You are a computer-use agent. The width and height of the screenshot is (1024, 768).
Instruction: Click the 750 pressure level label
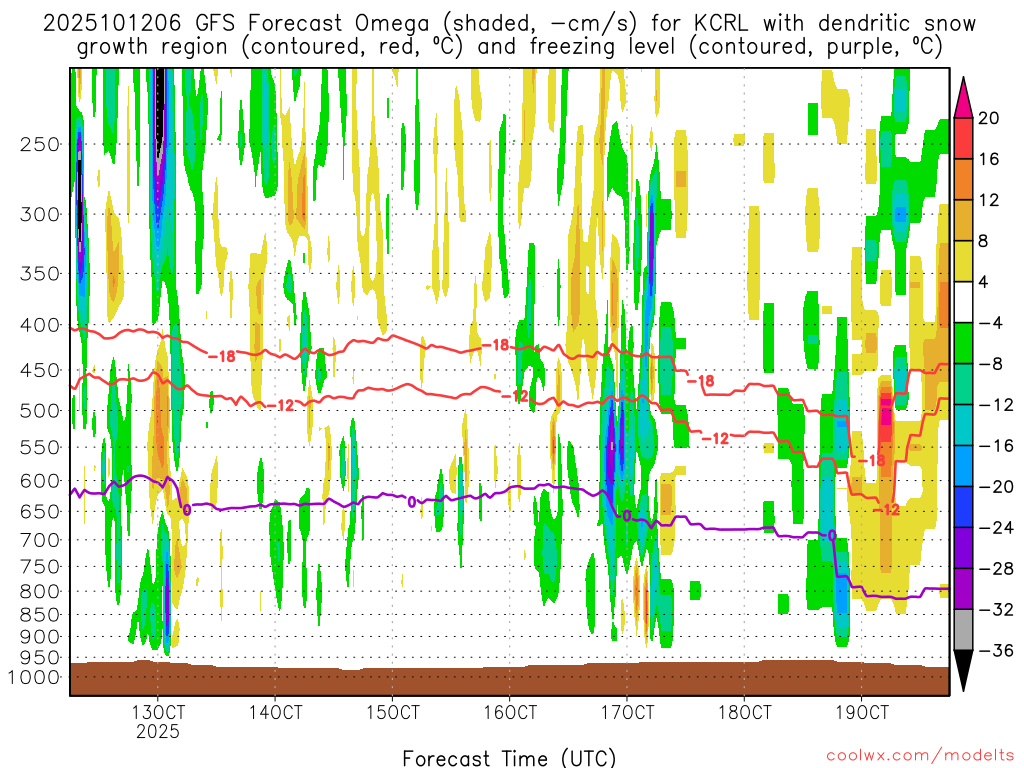[x=40, y=566]
